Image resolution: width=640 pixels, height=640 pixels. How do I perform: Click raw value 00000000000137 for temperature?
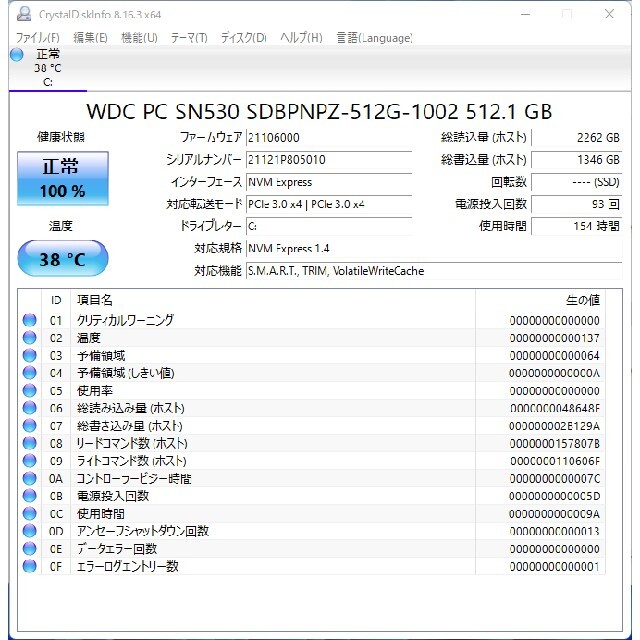(554, 338)
